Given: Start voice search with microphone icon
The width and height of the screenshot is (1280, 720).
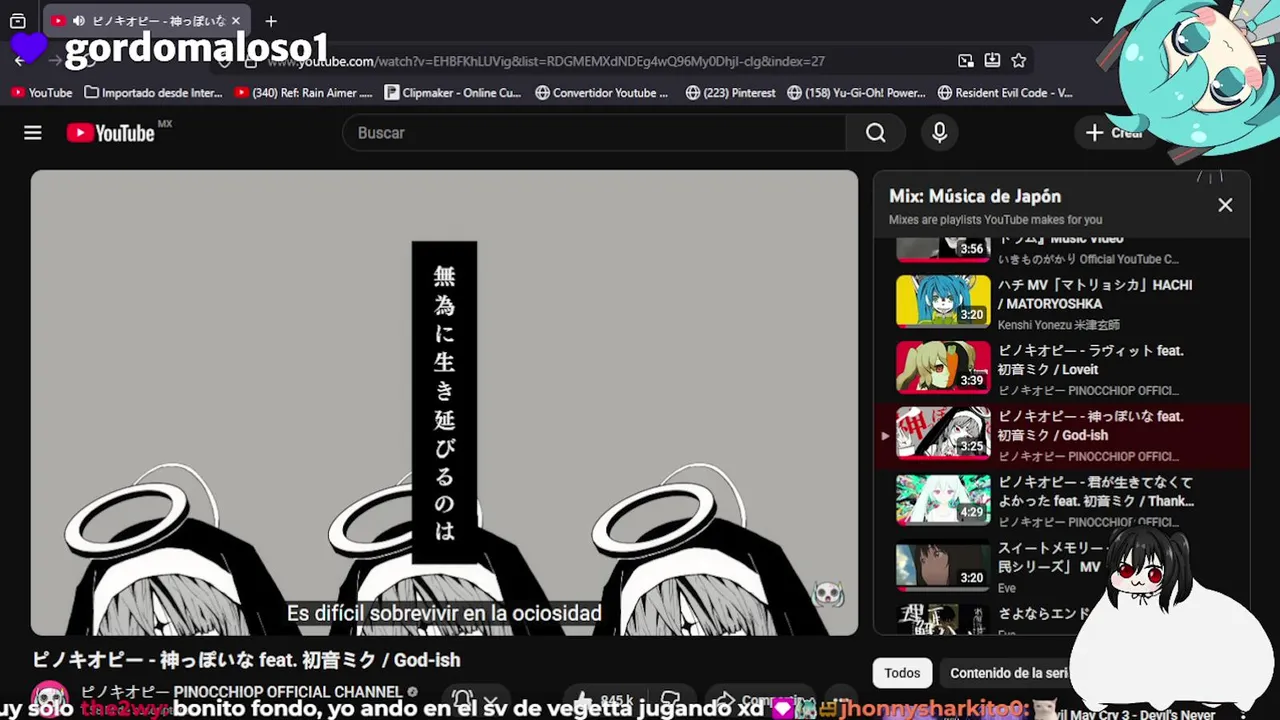Looking at the screenshot, I should [939, 133].
